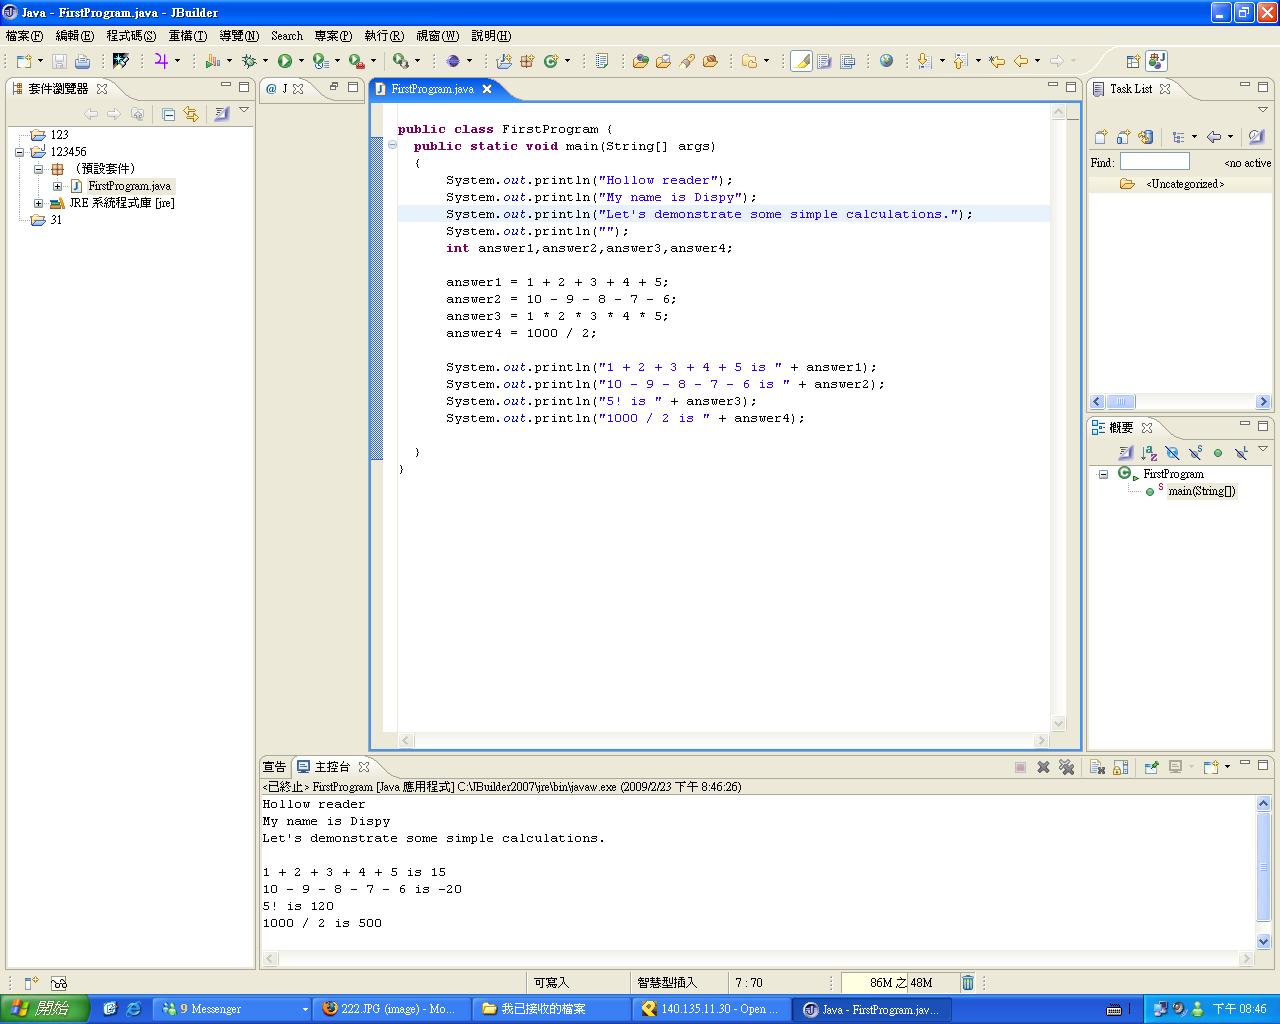Screen dimensions: 1280x1024
Task: Open 140.135.11.30 taskbar button
Action: (x=711, y=1009)
